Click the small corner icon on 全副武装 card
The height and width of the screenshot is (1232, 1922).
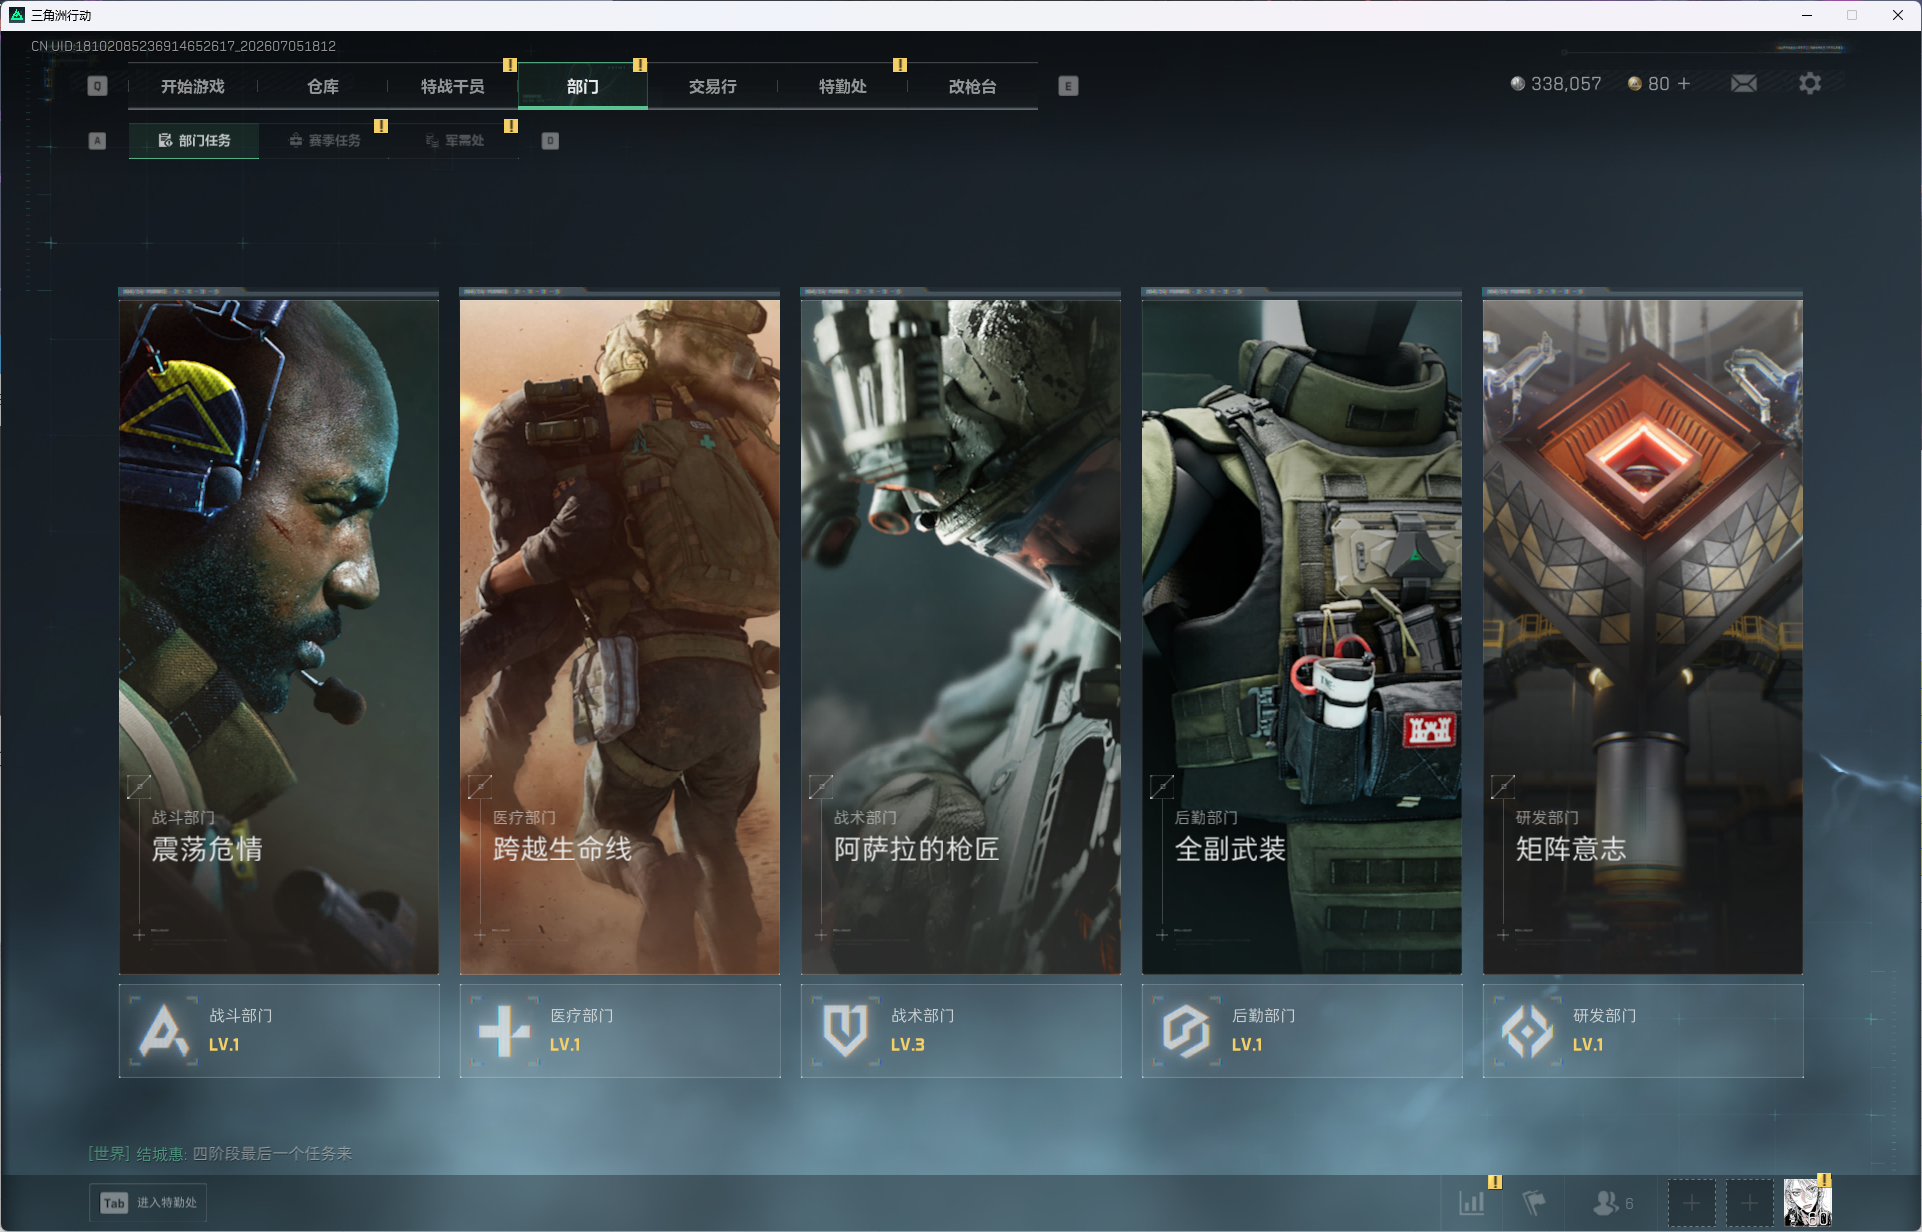click(1162, 787)
